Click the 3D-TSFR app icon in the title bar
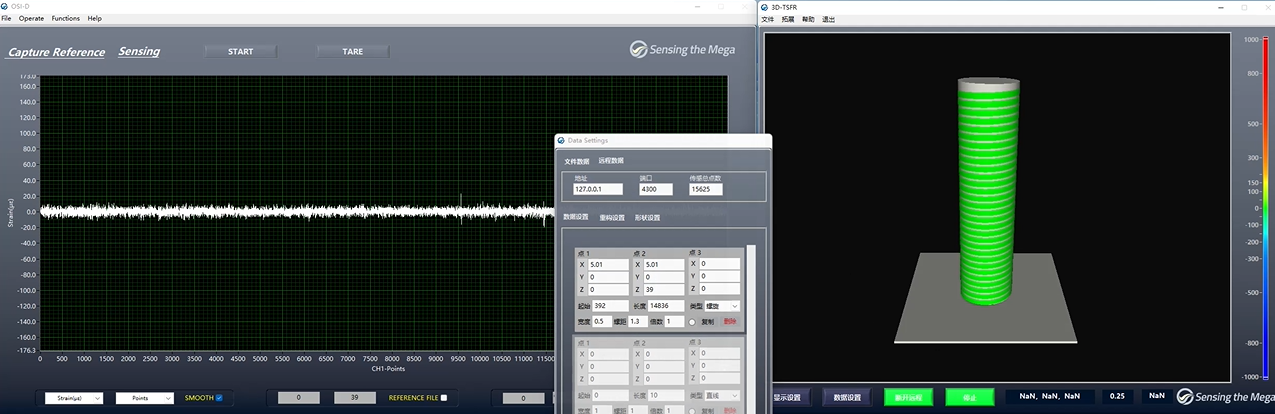The image size is (1275, 414). click(764, 7)
